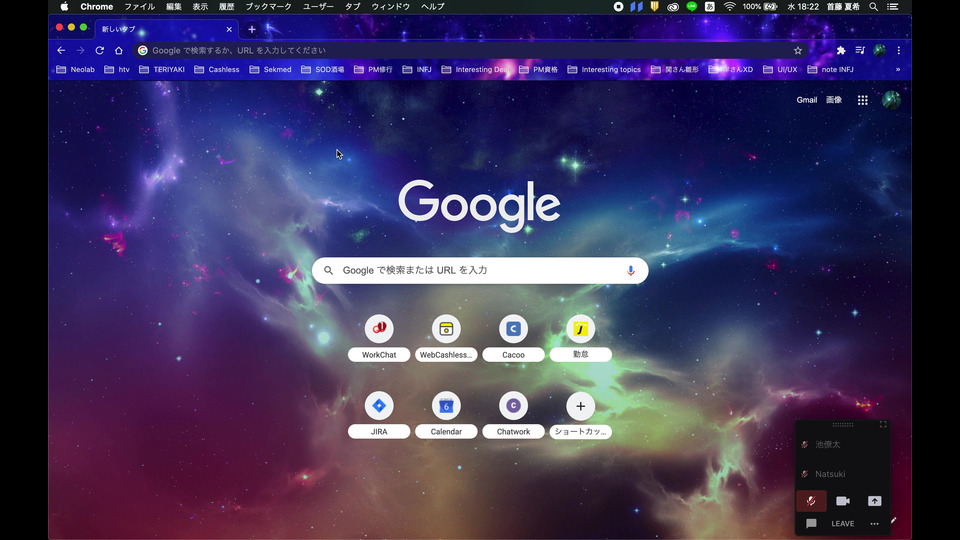
Task: Open the UI/UX bookmark folder
Action: click(780, 70)
